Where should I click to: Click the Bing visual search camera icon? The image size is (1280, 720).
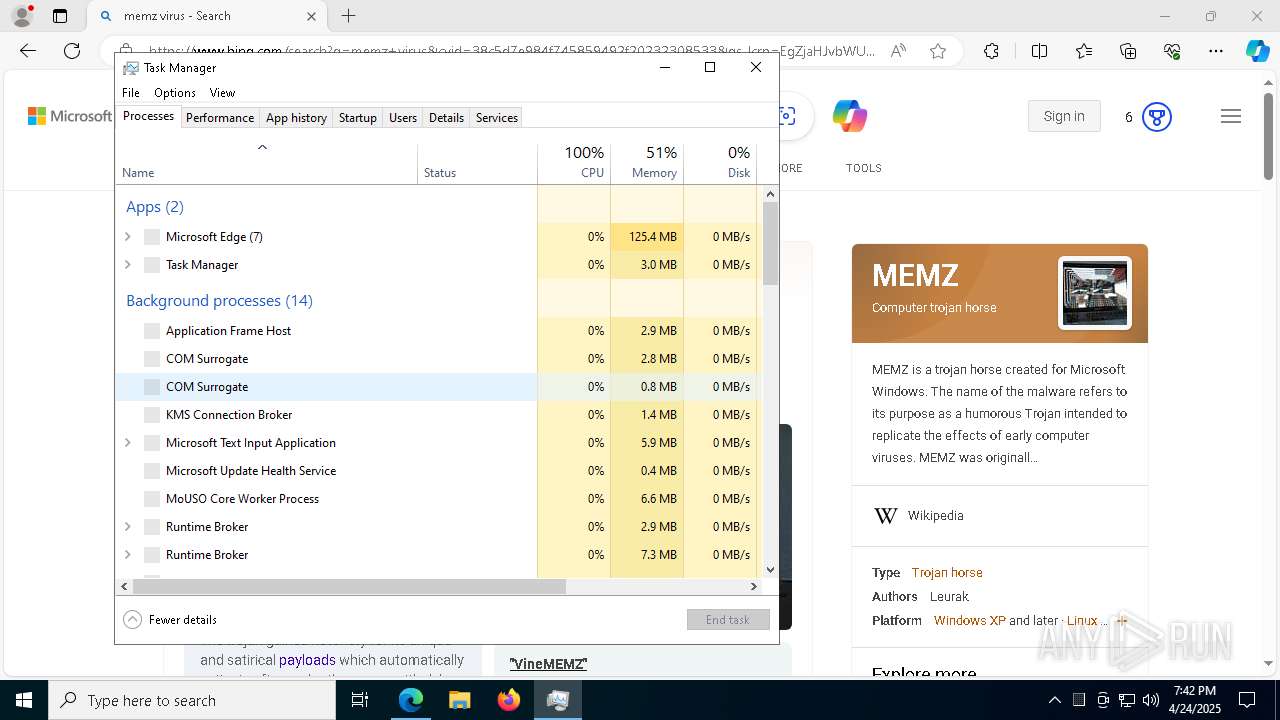(788, 116)
